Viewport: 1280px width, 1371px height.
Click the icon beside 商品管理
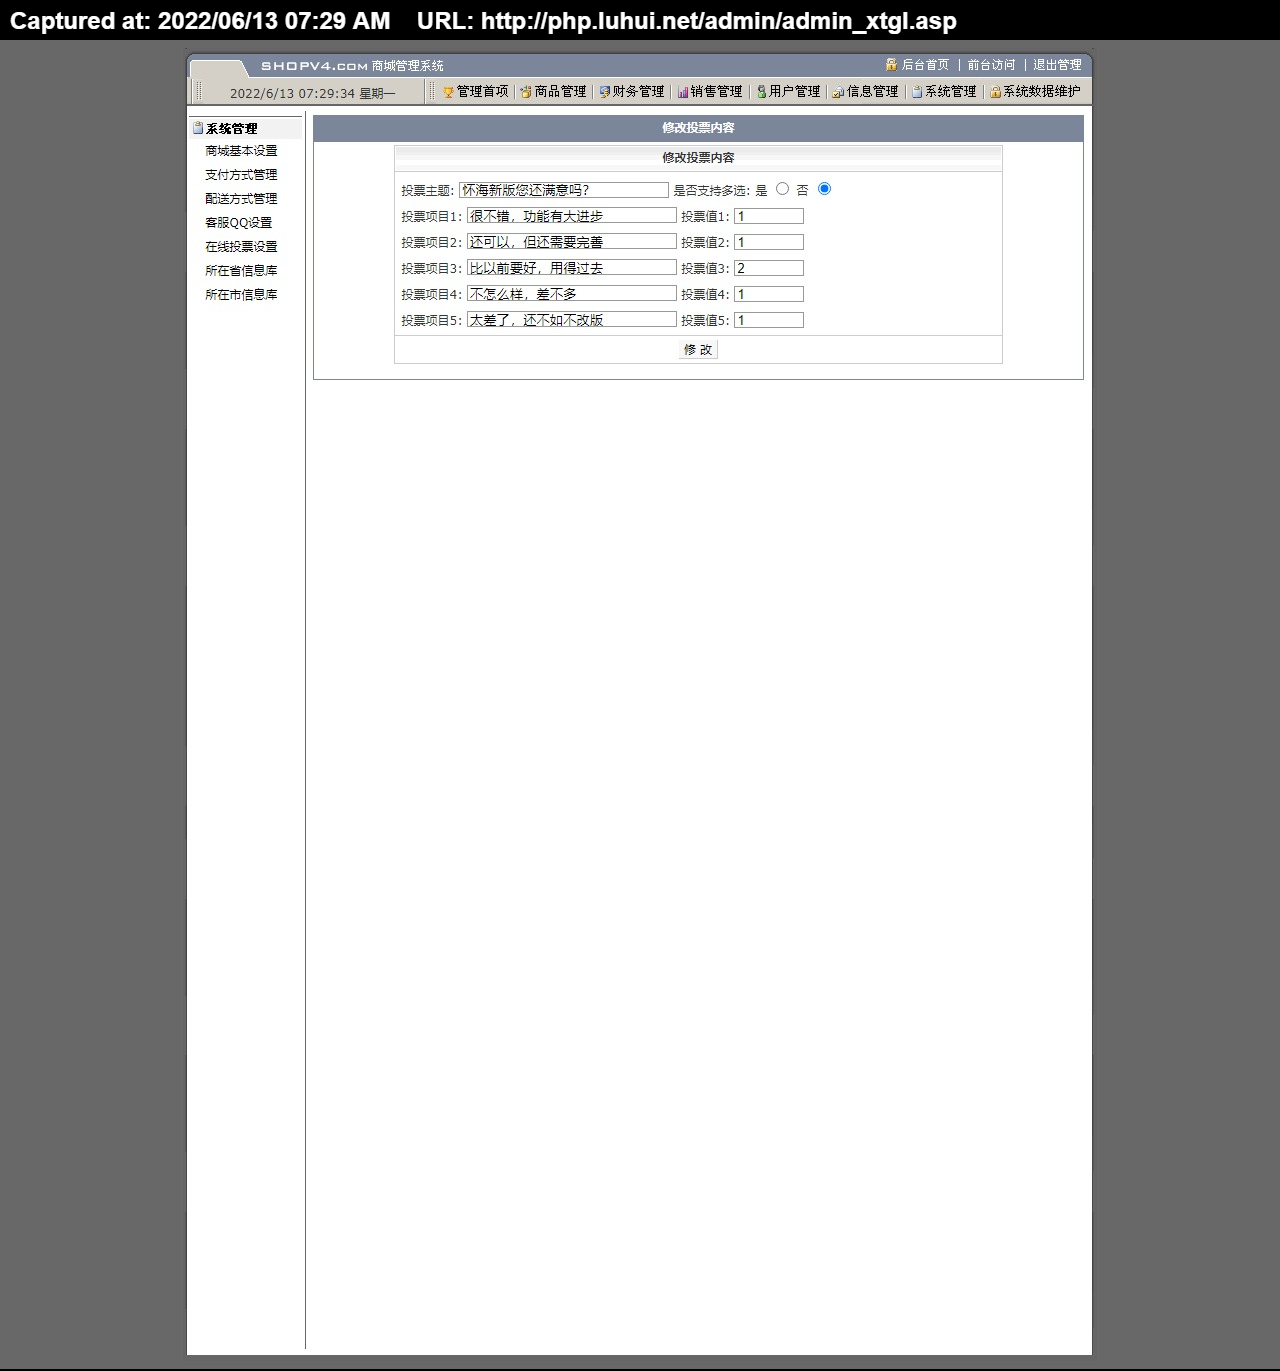(x=526, y=92)
